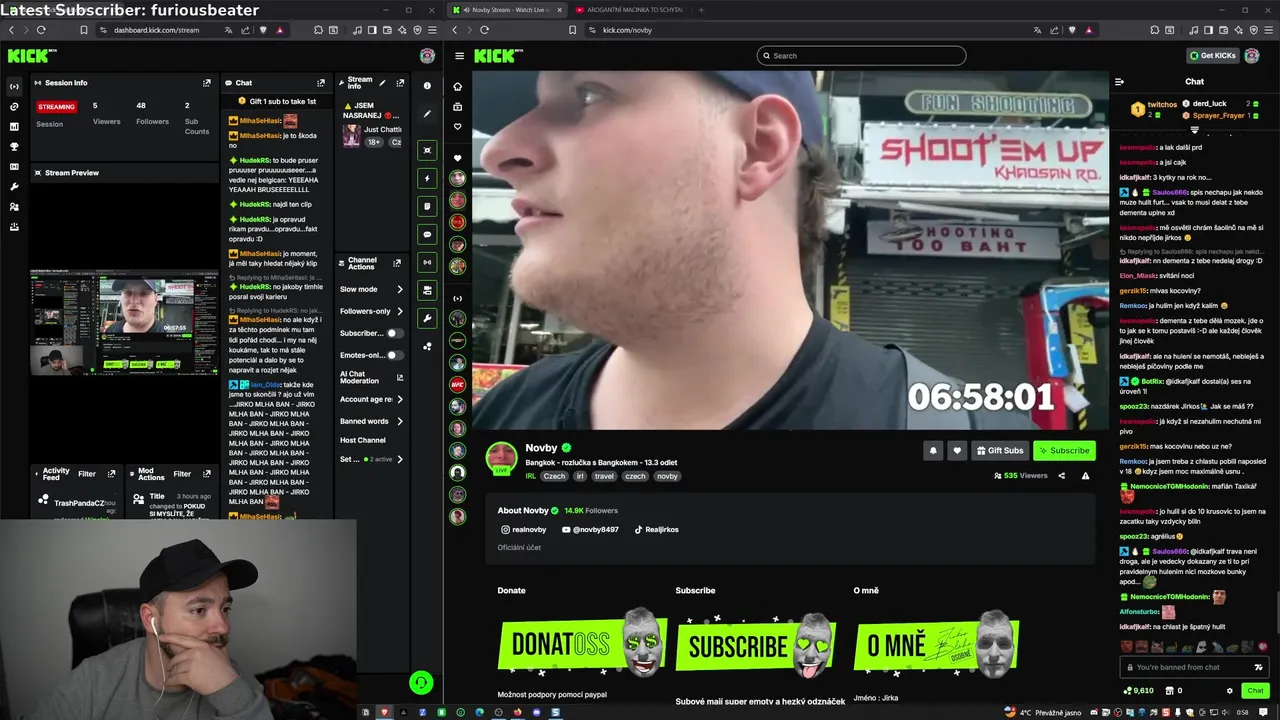The width and height of the screenshot is (1280, 720).
Task: Click the kick.com Search field
Action: 861,56
